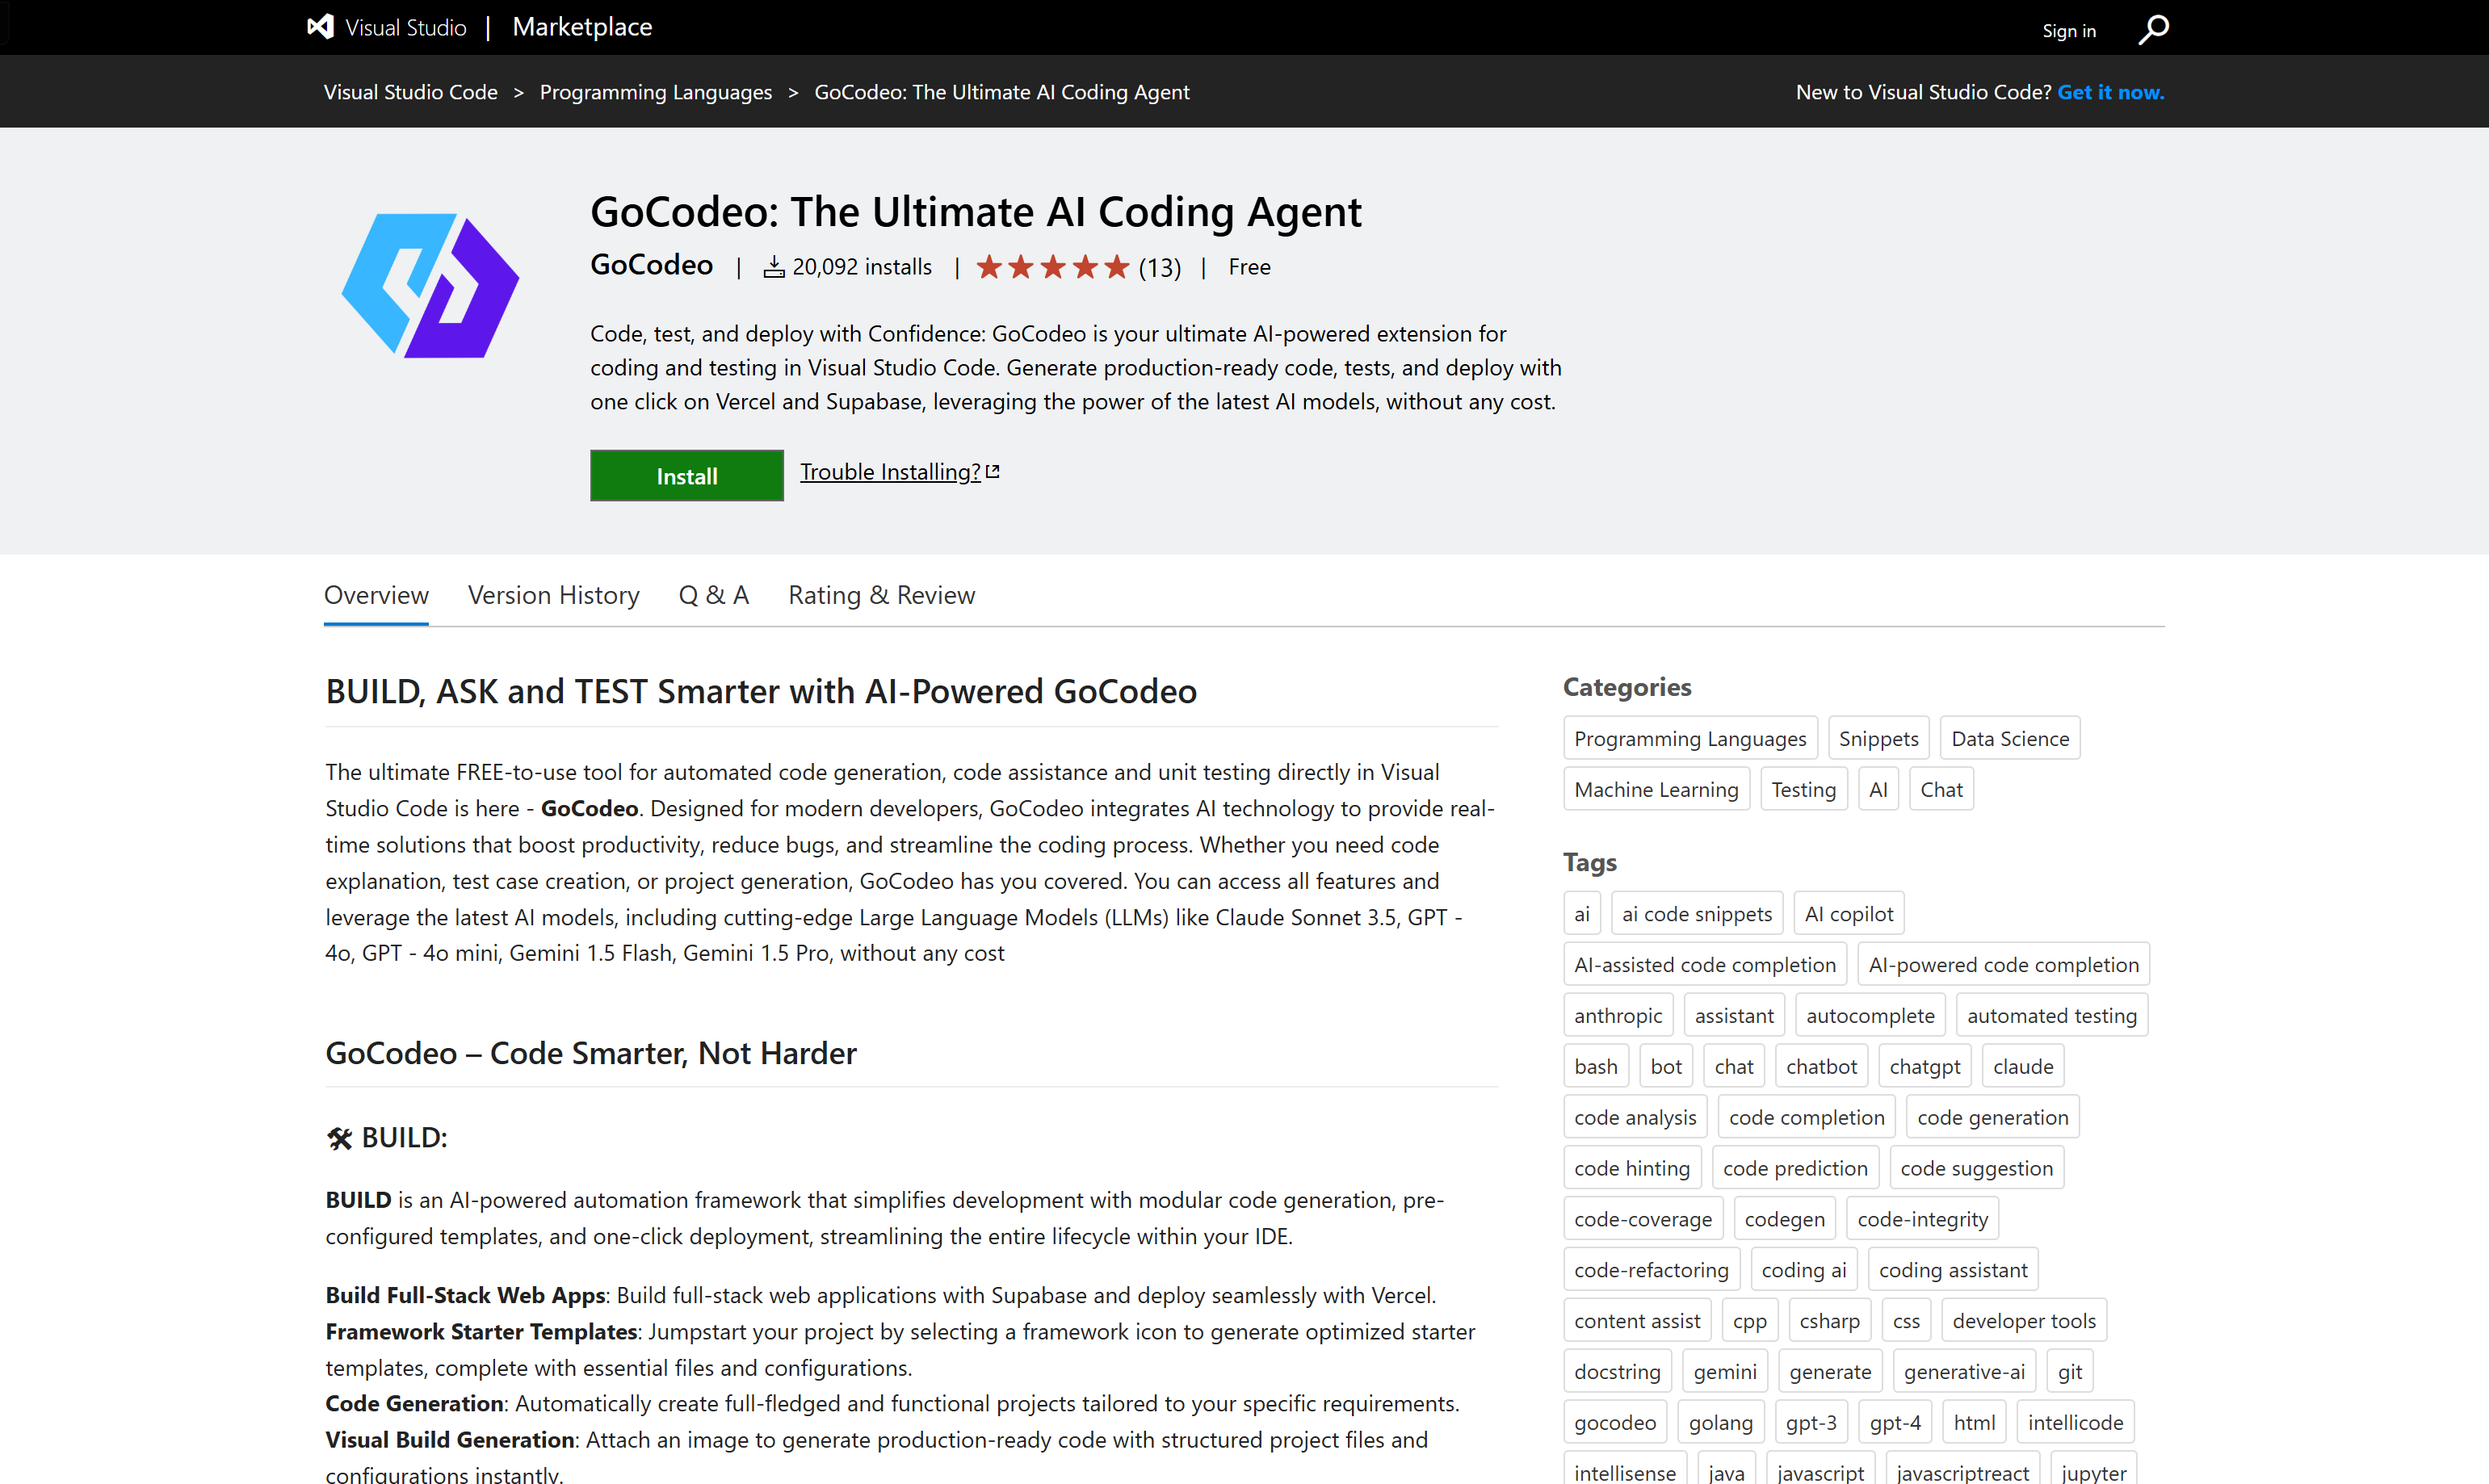This screenshot has width=2489, height=1484.
Task: Click the magnifier search icon in header
Action: 2153,29
